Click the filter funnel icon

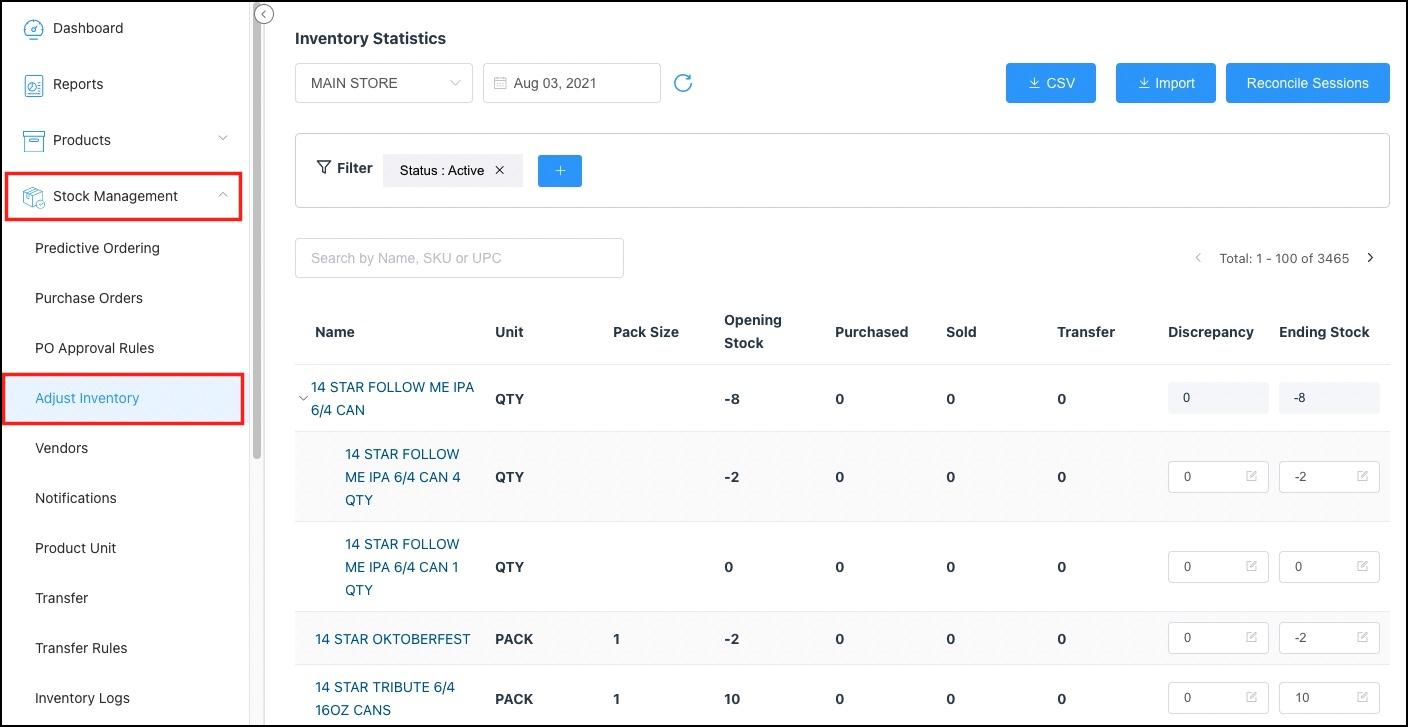click(323, 167)
